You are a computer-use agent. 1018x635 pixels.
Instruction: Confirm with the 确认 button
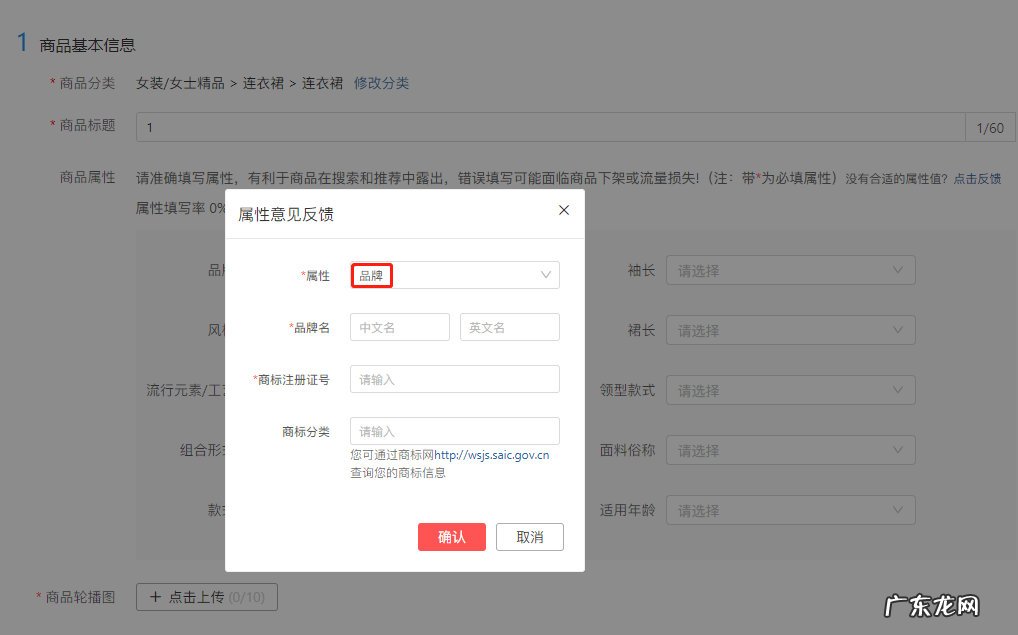click(451, 536)
